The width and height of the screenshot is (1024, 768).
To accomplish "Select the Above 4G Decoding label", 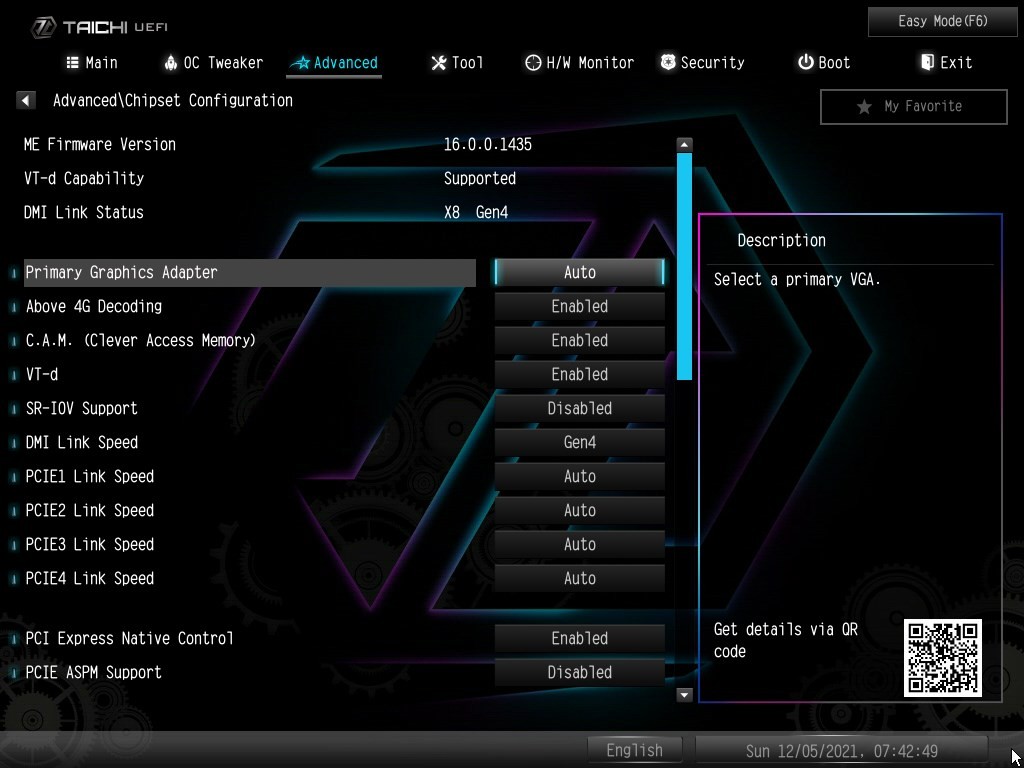I will click(x=93, y=306).
